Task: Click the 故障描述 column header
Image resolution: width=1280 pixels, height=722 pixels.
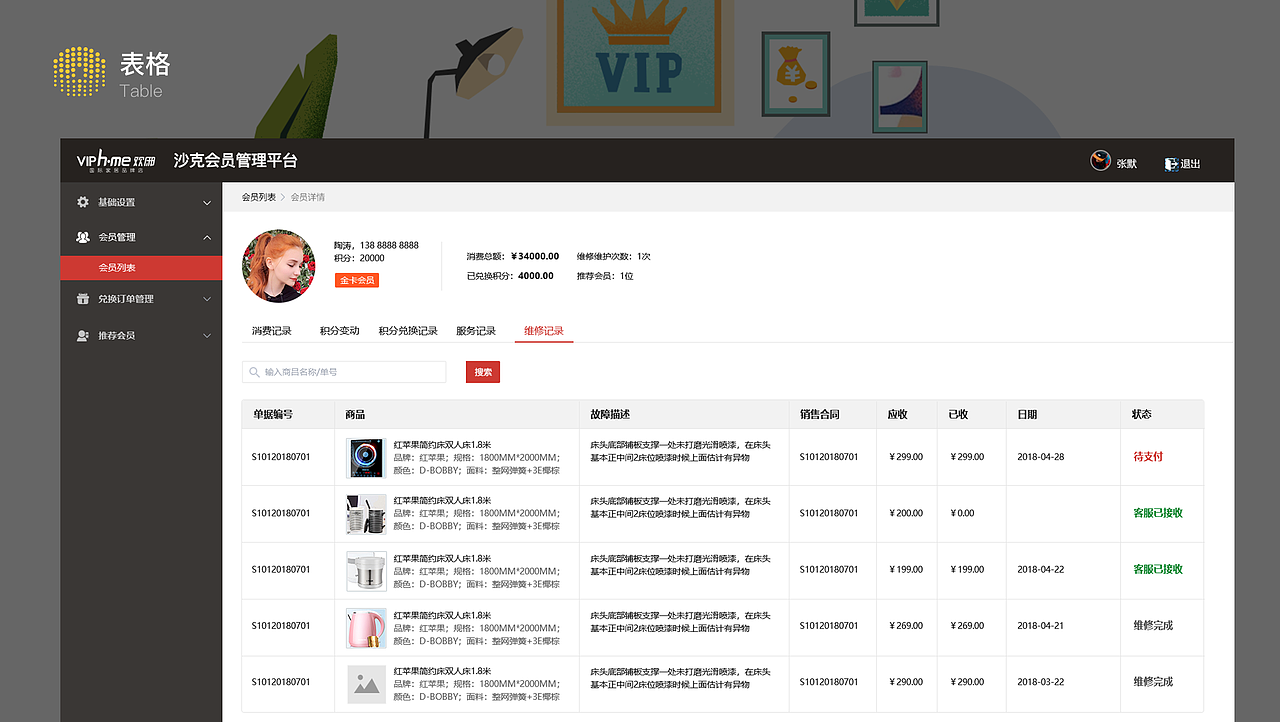Action: (610, 414)
